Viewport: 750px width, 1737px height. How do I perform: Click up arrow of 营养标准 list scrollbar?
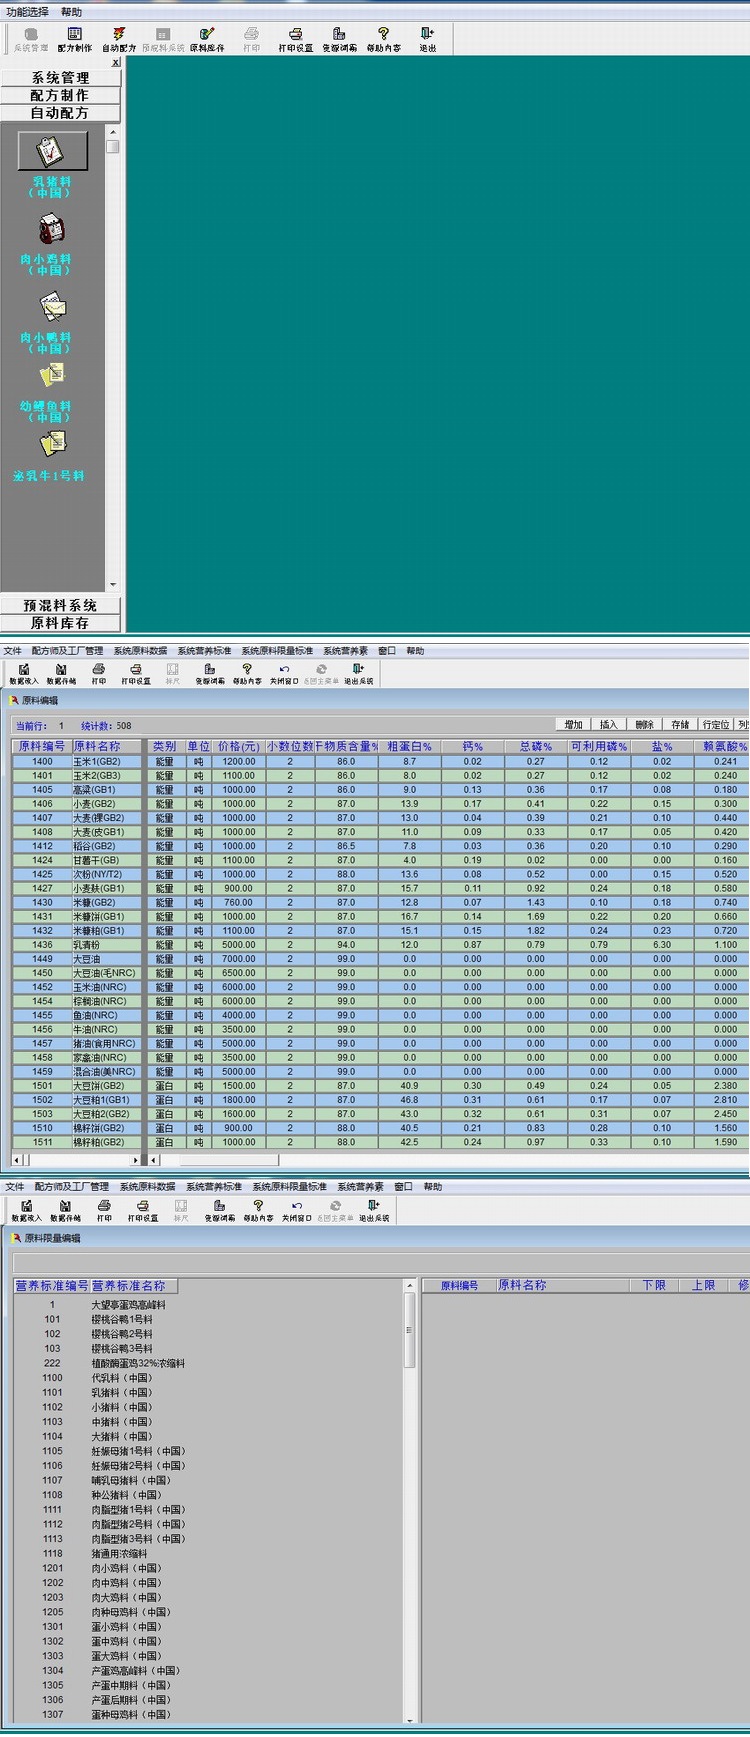pyautogui.click(x=409, y=1285)
